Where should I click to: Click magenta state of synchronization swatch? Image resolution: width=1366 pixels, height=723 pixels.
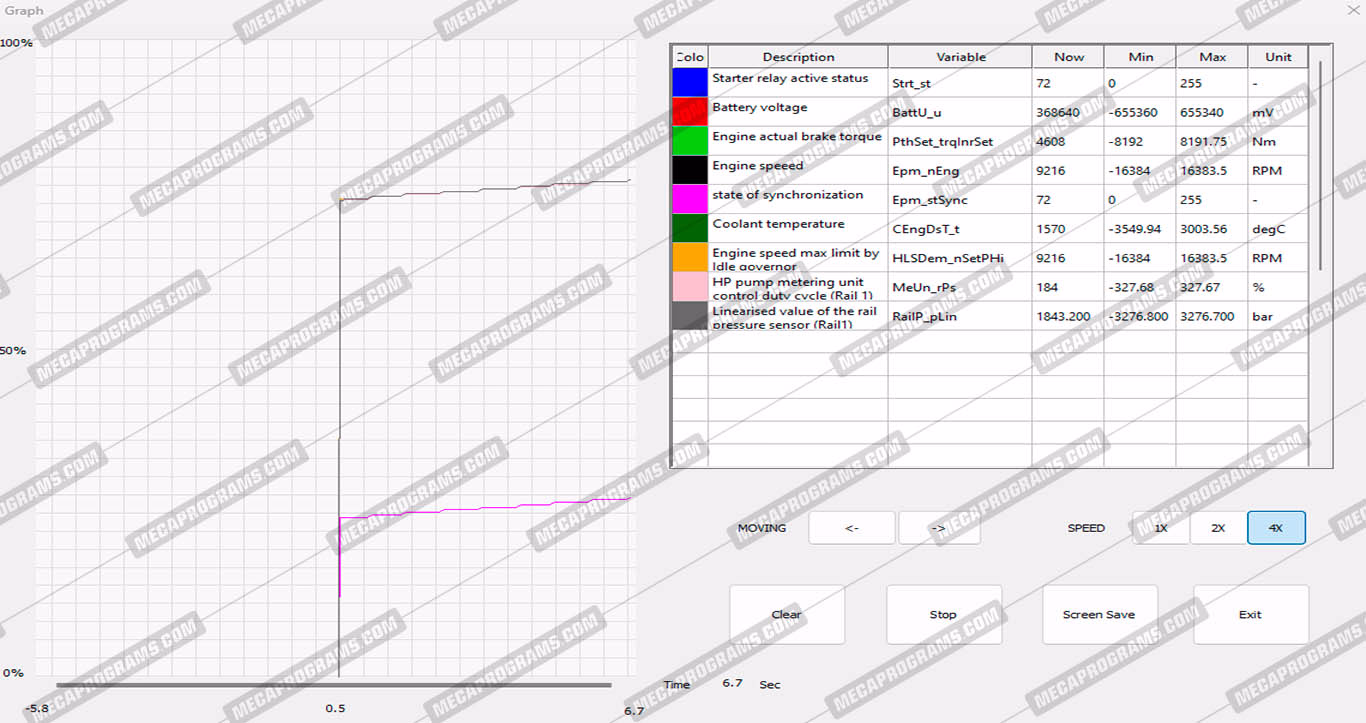(x=689, y=199)
